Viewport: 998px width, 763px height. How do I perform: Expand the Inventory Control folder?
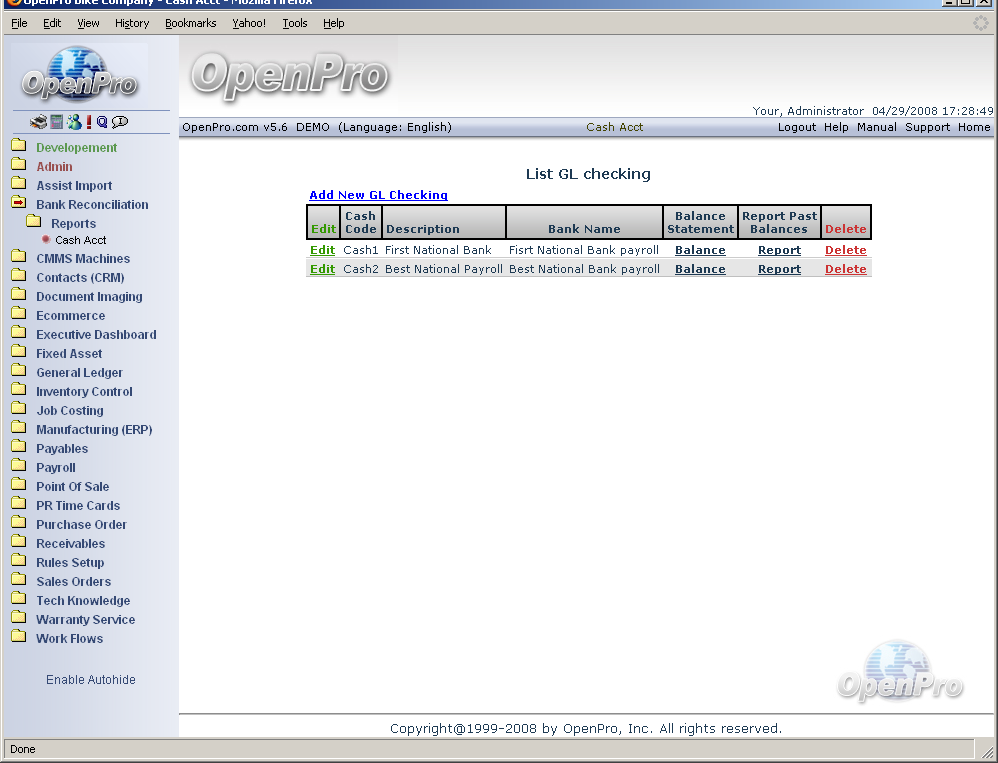pos(18,391)
